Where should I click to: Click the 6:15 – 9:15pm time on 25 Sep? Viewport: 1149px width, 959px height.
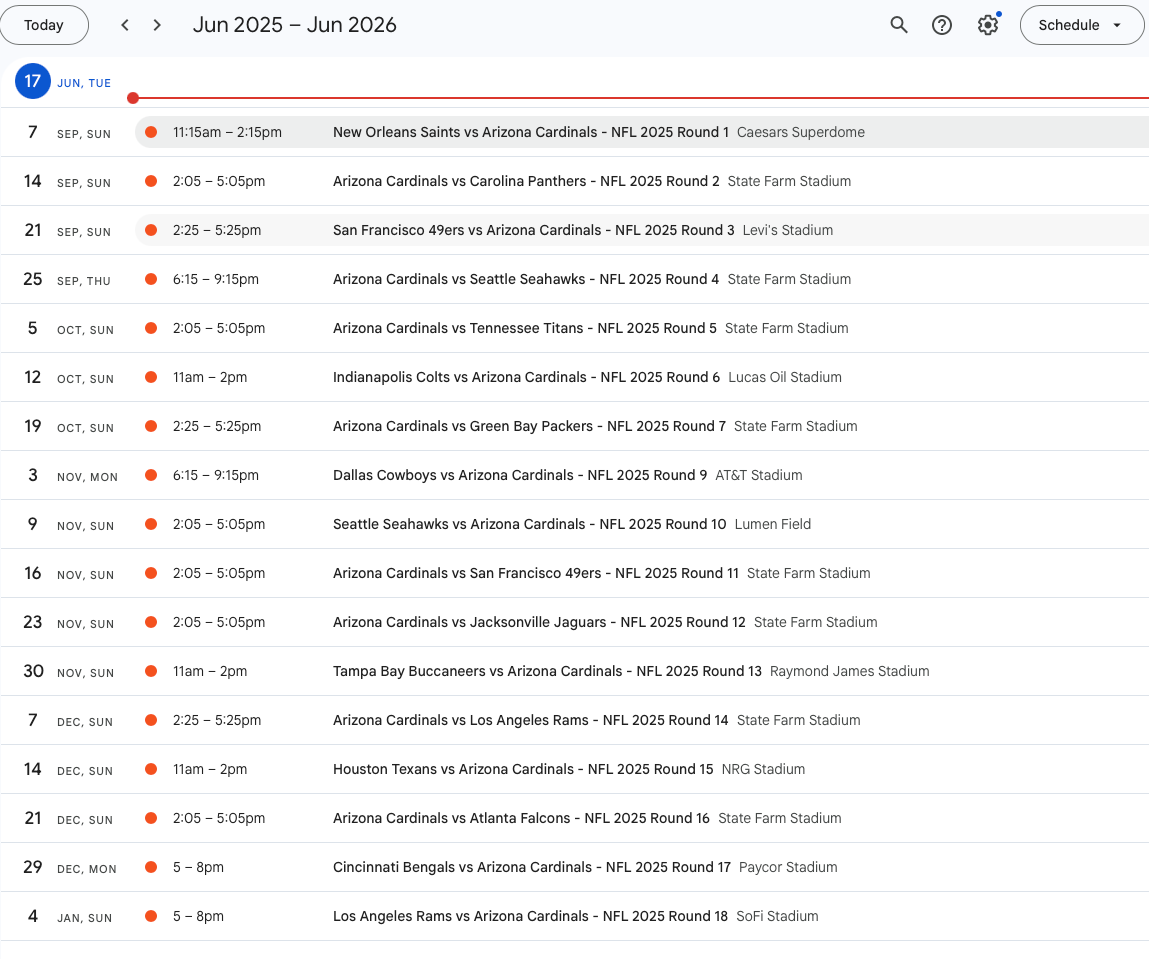pos(216,279)
